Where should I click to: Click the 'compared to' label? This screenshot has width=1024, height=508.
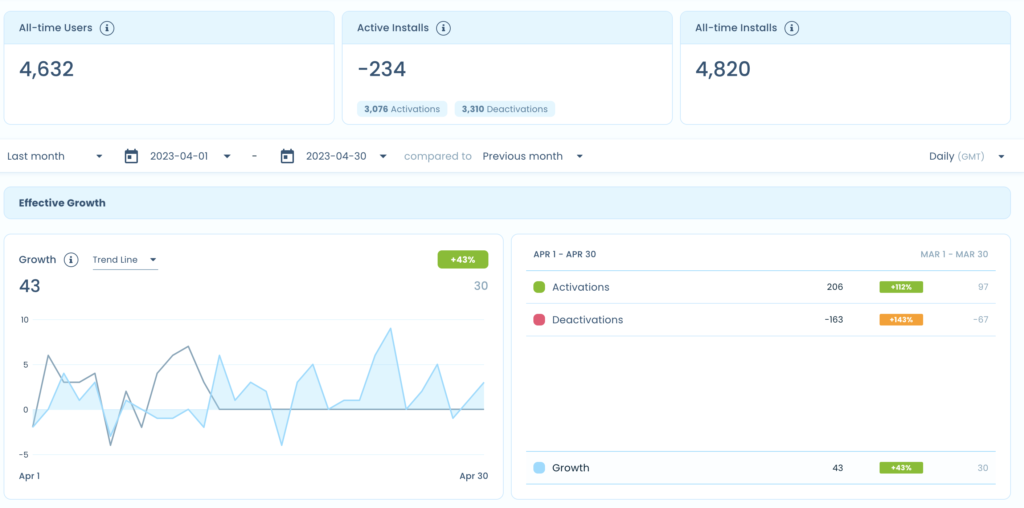click(x=438, y=157)
